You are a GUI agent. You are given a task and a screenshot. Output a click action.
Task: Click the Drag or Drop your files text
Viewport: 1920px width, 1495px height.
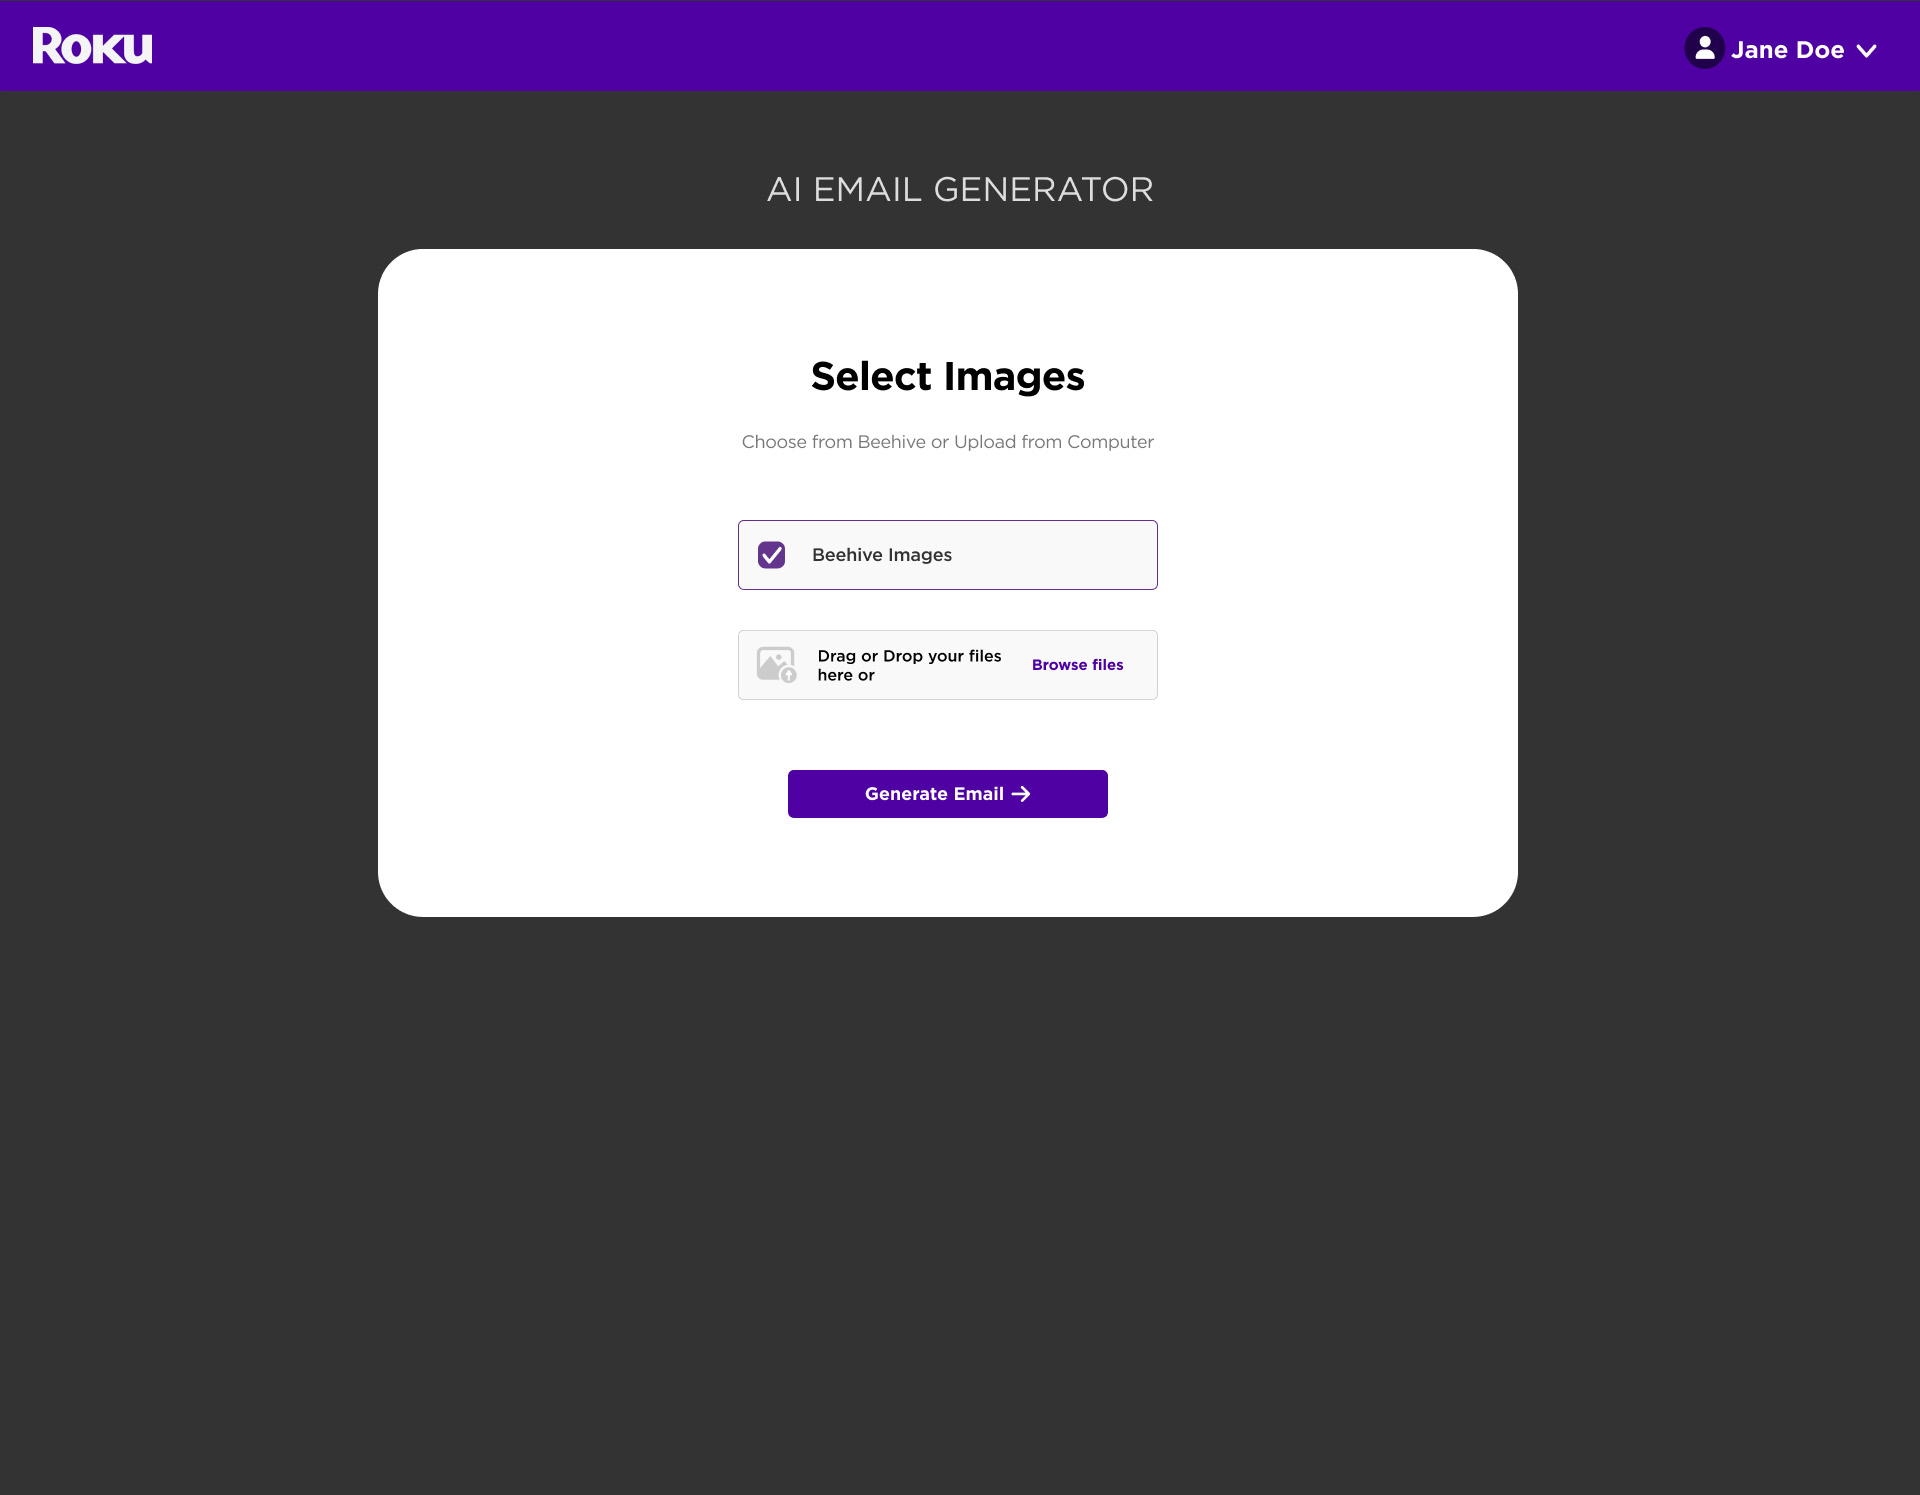coord(909,665)
